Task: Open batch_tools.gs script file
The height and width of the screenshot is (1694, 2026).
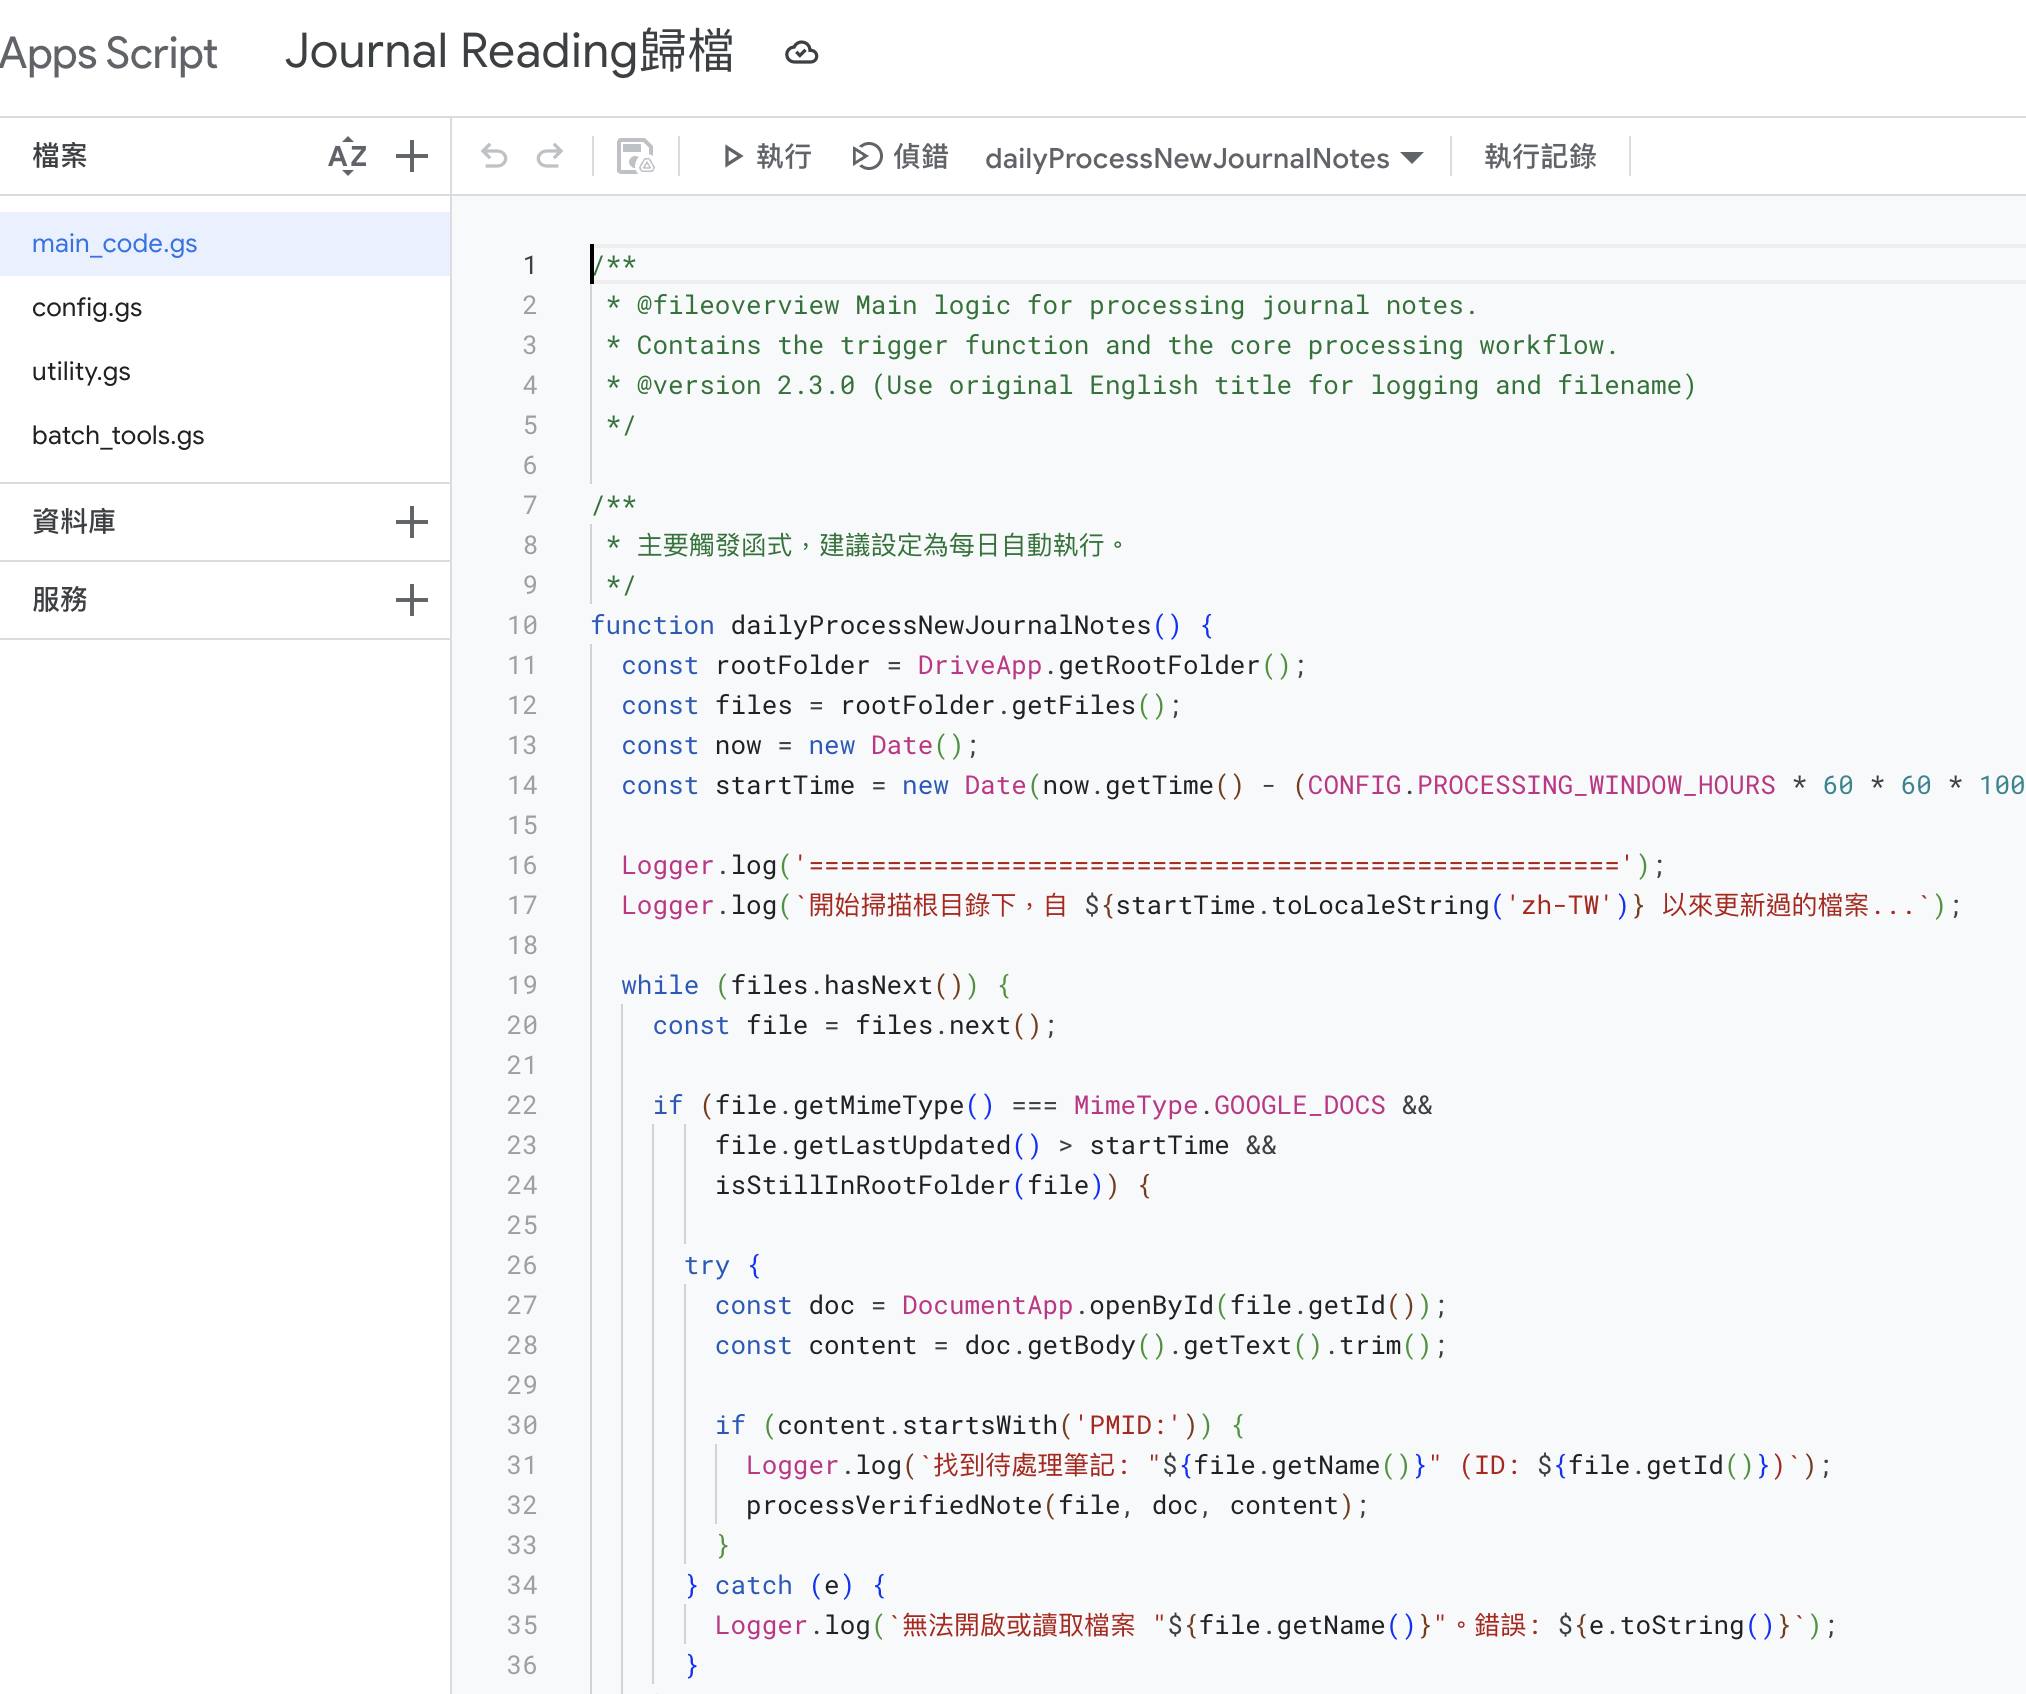Action: coord(118,436)
